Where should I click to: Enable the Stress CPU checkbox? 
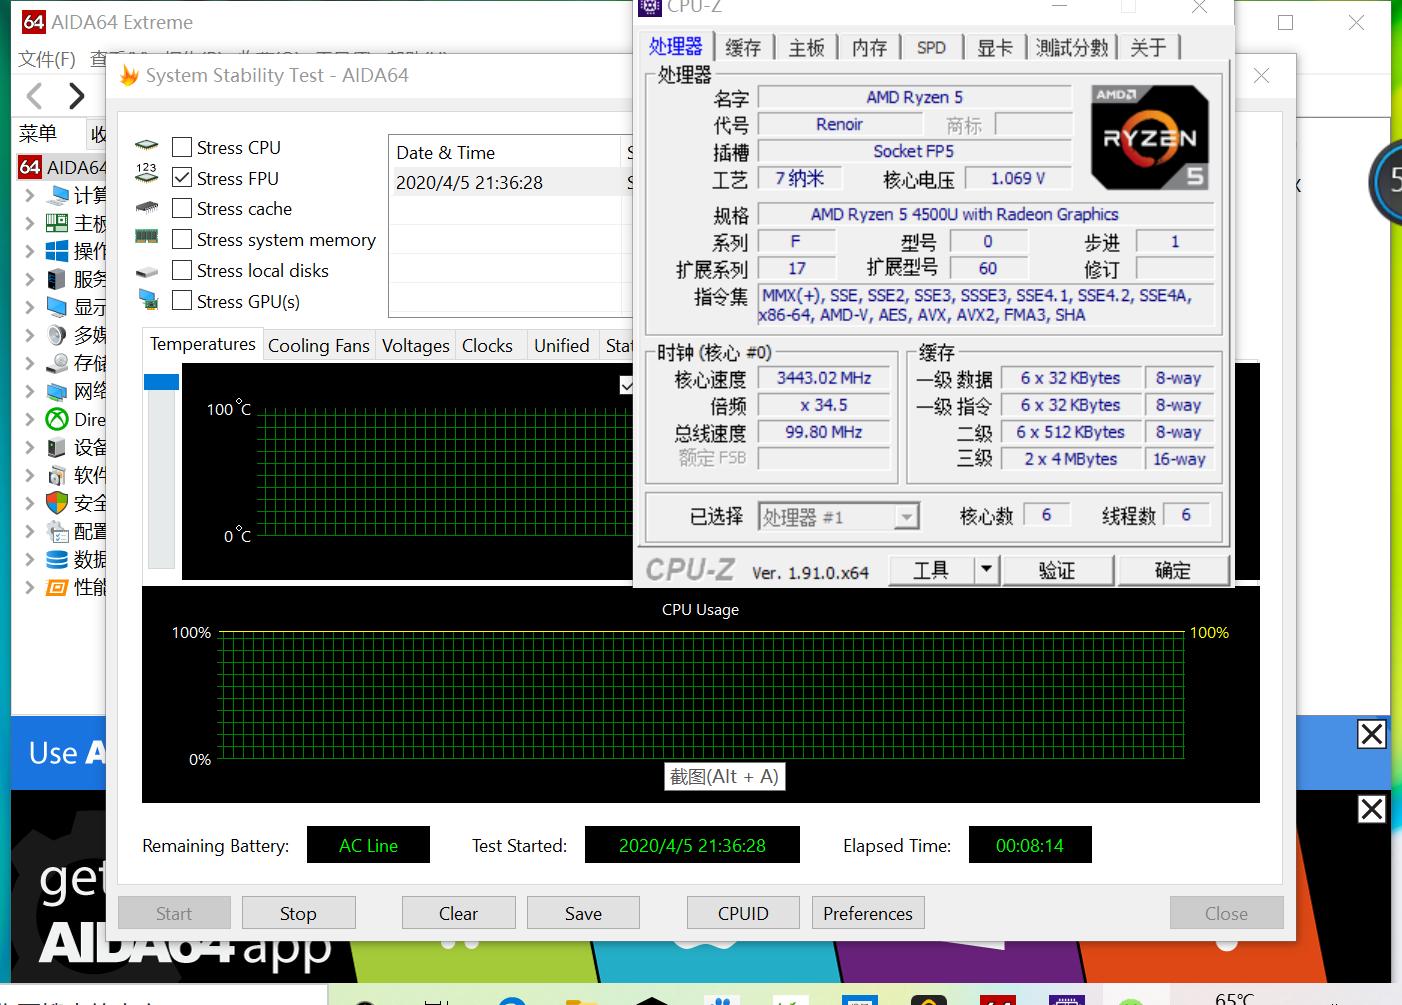tap(182, 148)
